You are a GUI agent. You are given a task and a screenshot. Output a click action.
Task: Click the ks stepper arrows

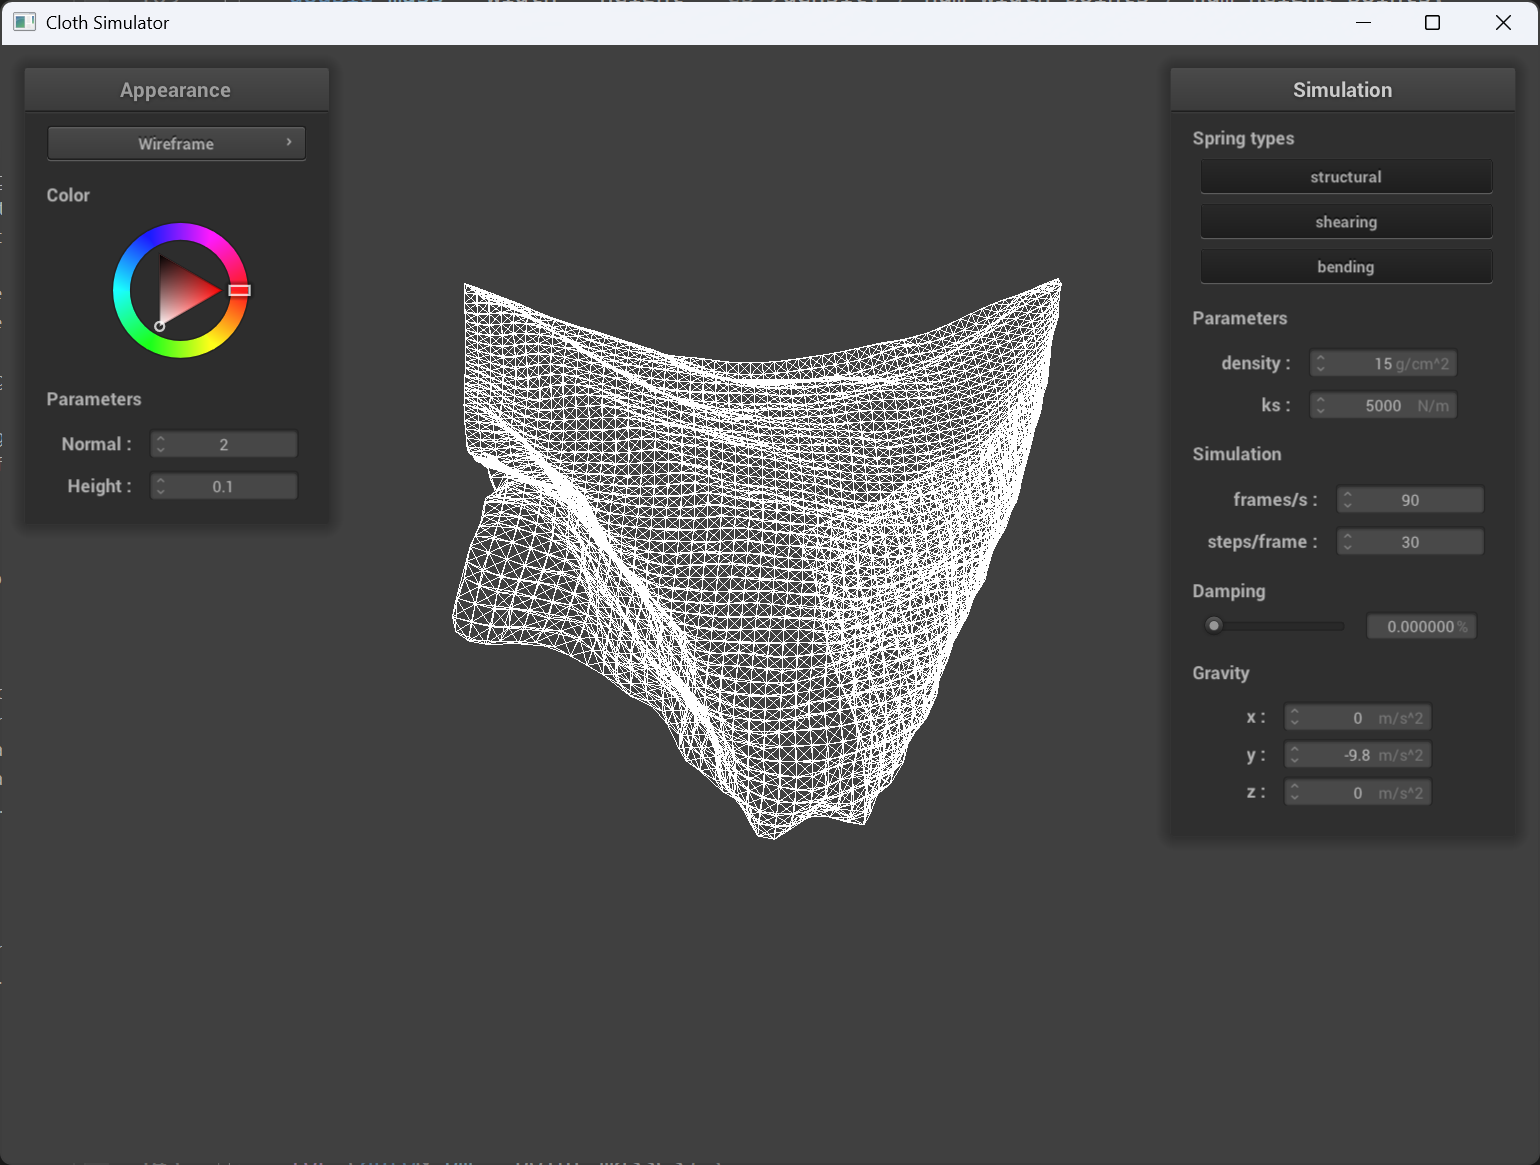pos(1321,405)
